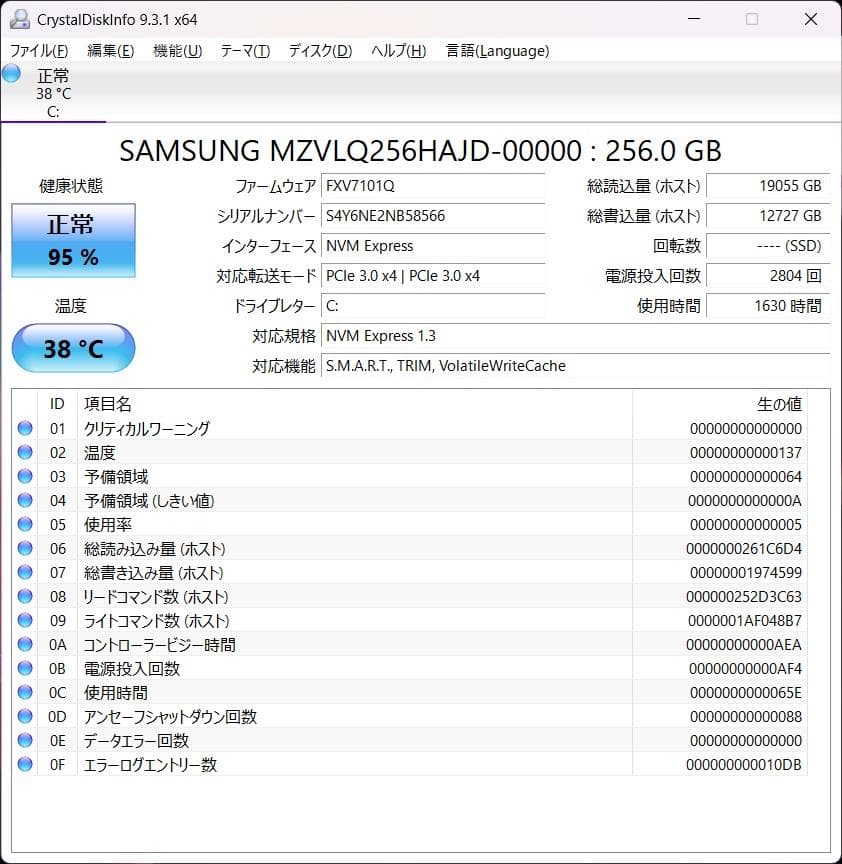842x864 pixels.
Task: Click the シリアルナンバー value field
Action: click(433, 216)
